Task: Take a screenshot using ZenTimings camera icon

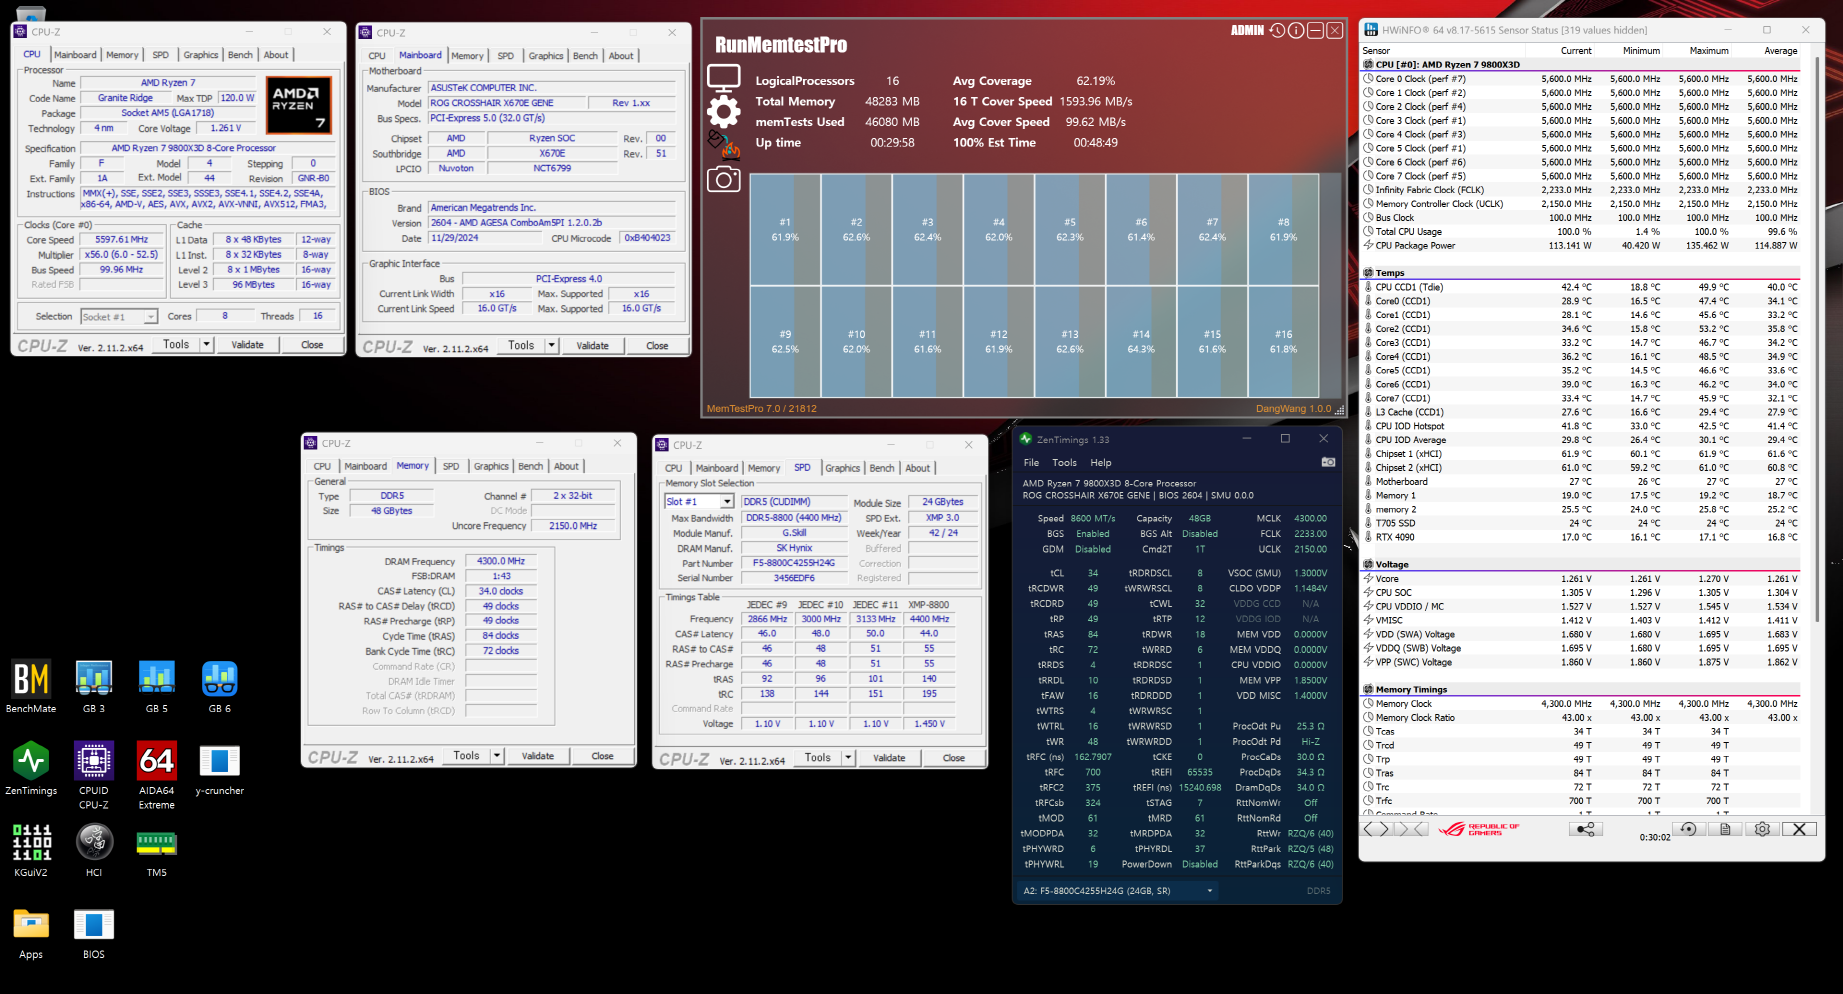Action: (1328, 462)
